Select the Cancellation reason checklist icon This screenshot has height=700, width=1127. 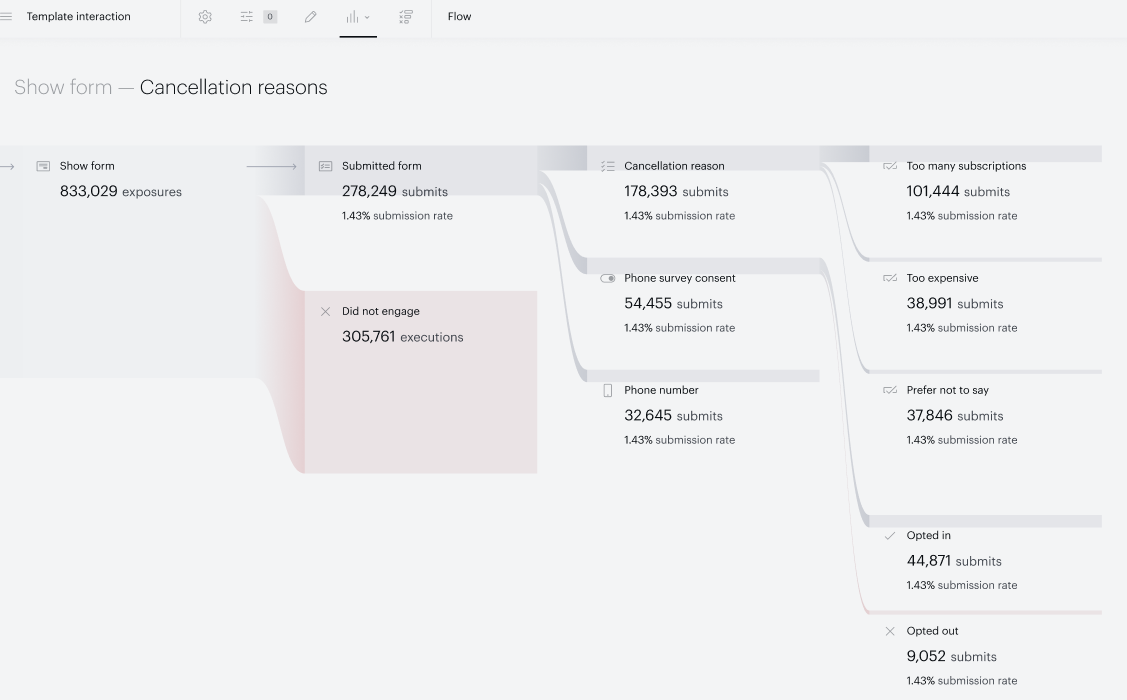pos(607,166)
